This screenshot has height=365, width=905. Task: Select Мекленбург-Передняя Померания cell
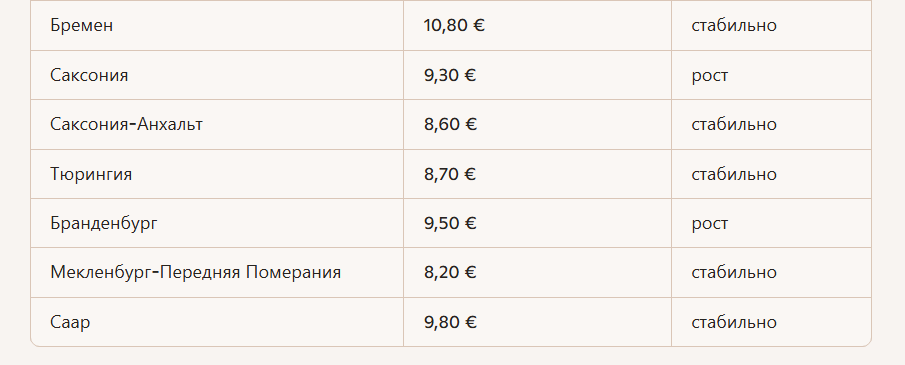tap(195, 272)
